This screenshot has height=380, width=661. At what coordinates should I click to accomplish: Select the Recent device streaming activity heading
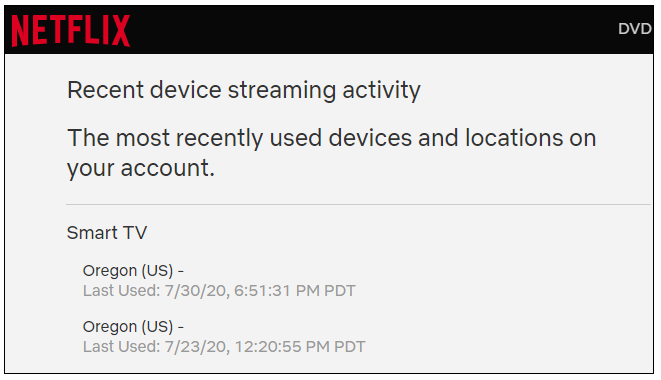pos(244,90)
